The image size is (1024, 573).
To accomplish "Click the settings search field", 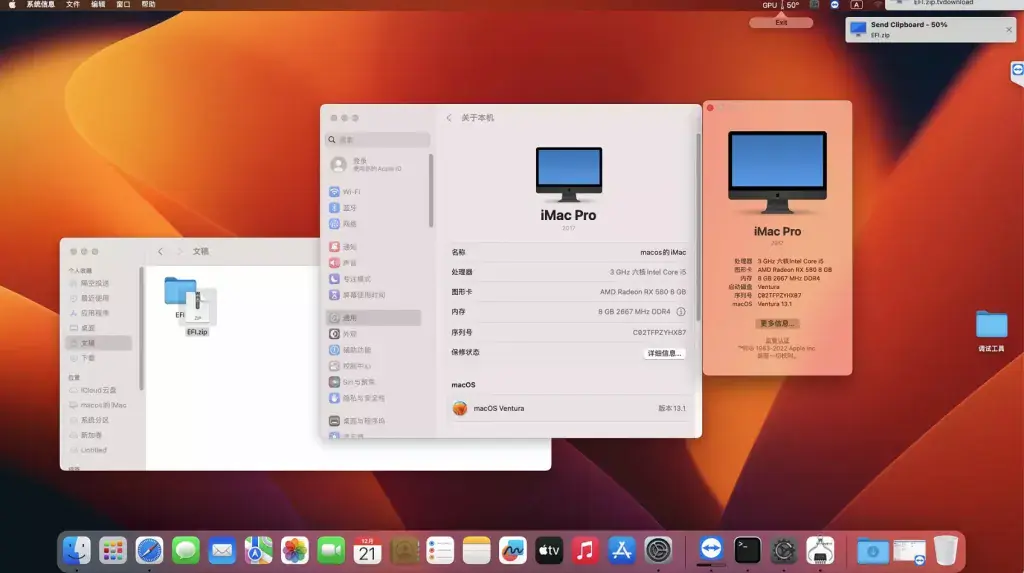I will click(x=377, y=139).
